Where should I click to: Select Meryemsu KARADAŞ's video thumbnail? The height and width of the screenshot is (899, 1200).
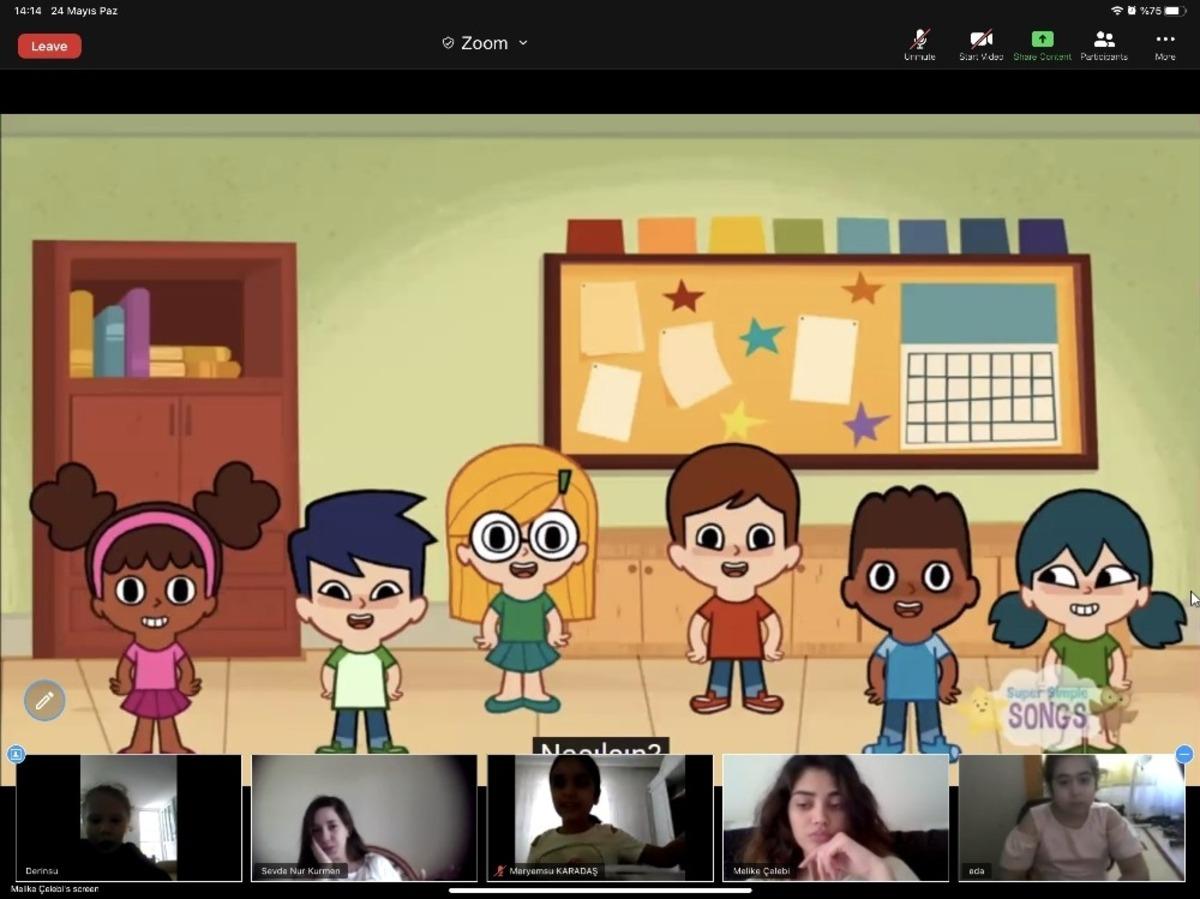(x=600, y=817)
